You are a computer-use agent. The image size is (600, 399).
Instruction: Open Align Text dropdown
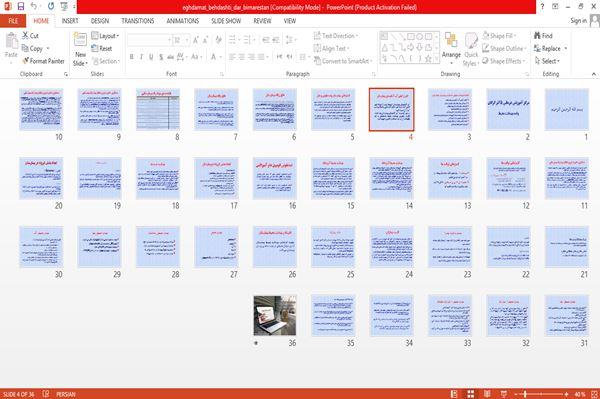[x=331, y=49]
